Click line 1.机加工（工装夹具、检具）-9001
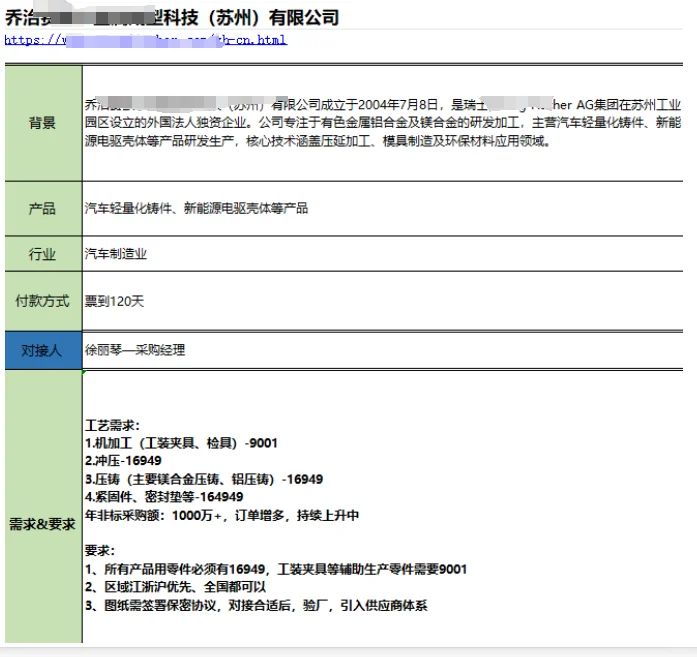 pos(181,443)
